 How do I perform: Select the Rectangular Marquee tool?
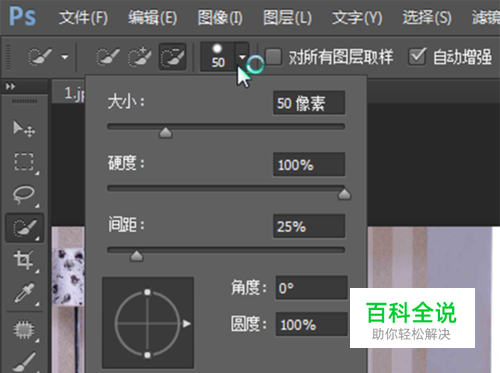click(24, 162)
